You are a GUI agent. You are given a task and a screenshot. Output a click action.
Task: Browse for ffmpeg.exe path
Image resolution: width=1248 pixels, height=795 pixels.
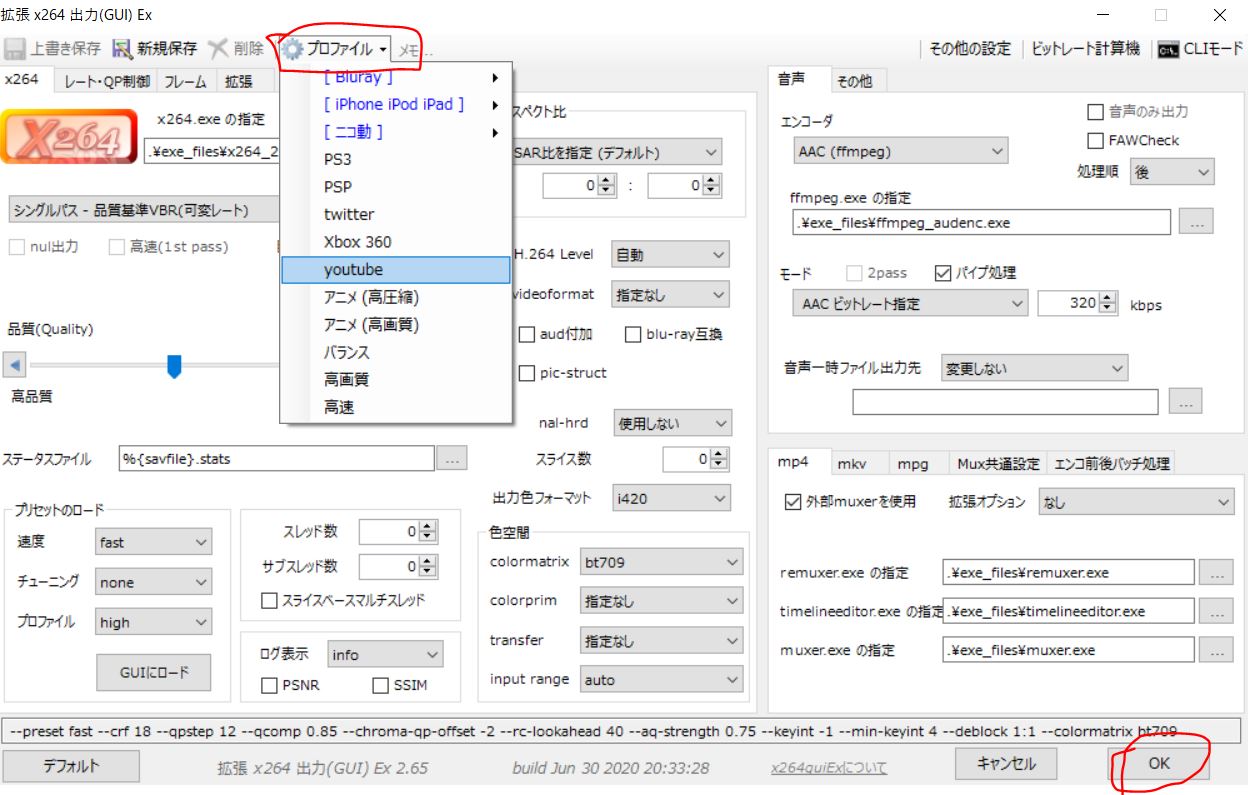(1196, 222)
